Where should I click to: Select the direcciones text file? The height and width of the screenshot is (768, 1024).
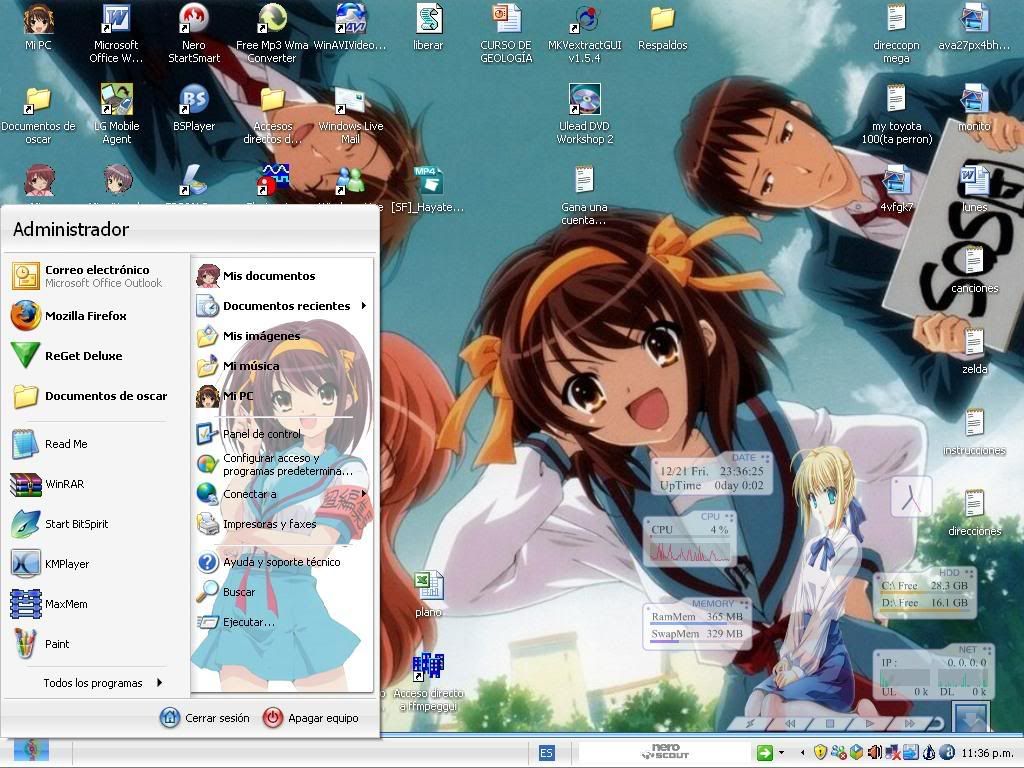(x=974, y=513)
